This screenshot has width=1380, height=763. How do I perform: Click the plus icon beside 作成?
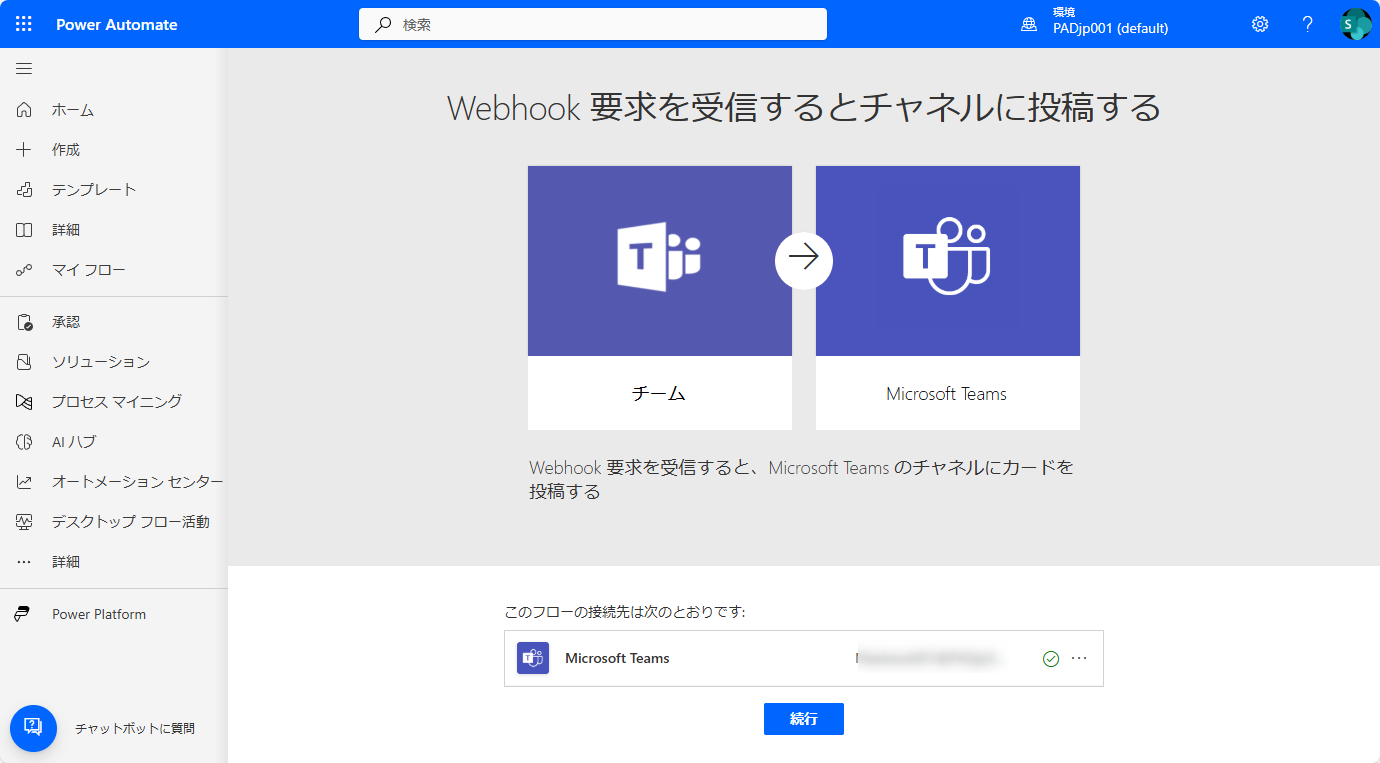(24, 150)
